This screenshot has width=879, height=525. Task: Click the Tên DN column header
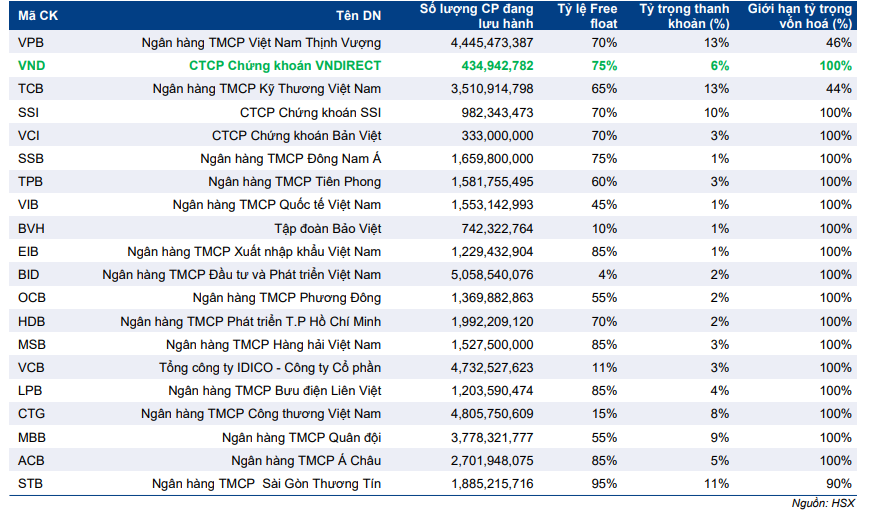(x=358, y=16)
